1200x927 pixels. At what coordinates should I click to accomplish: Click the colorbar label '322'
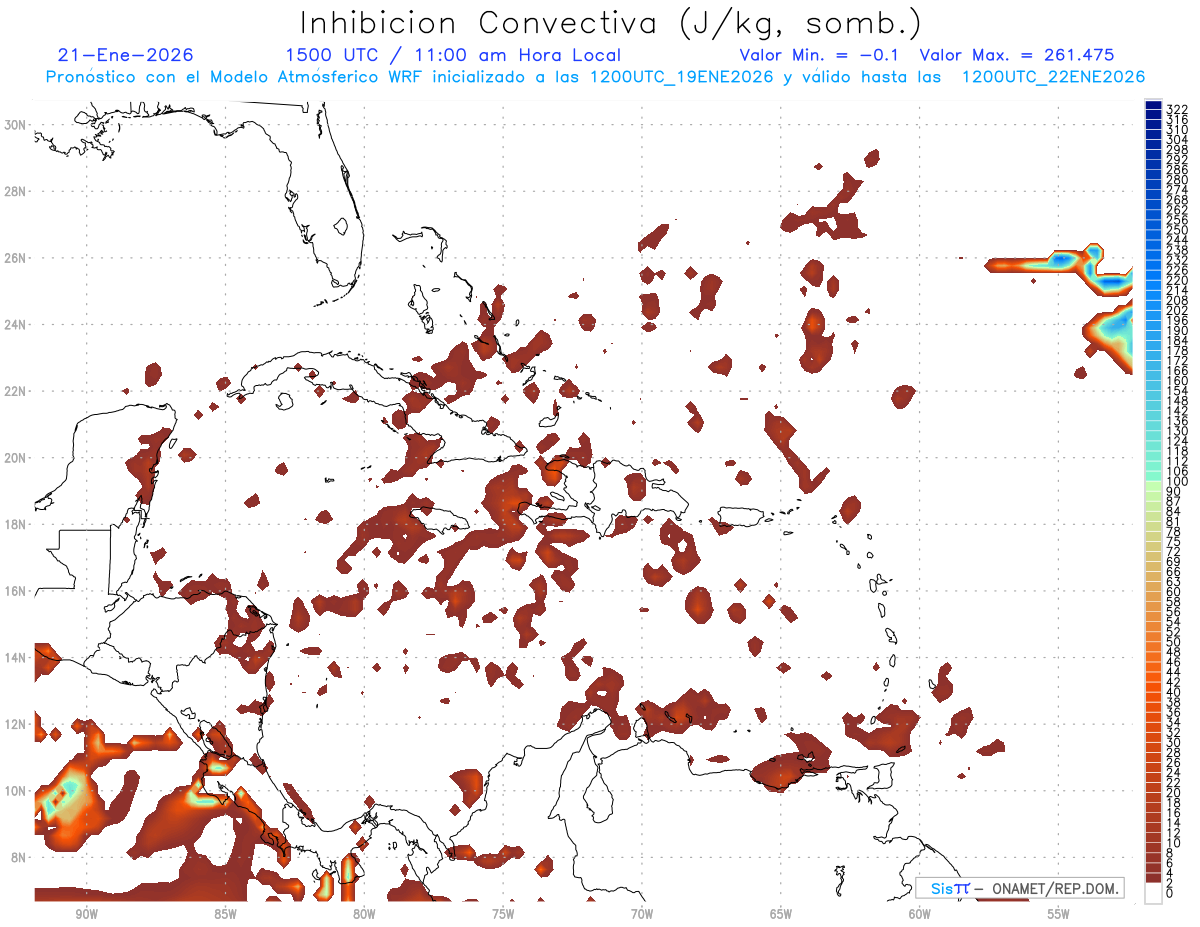point(1177,109)
